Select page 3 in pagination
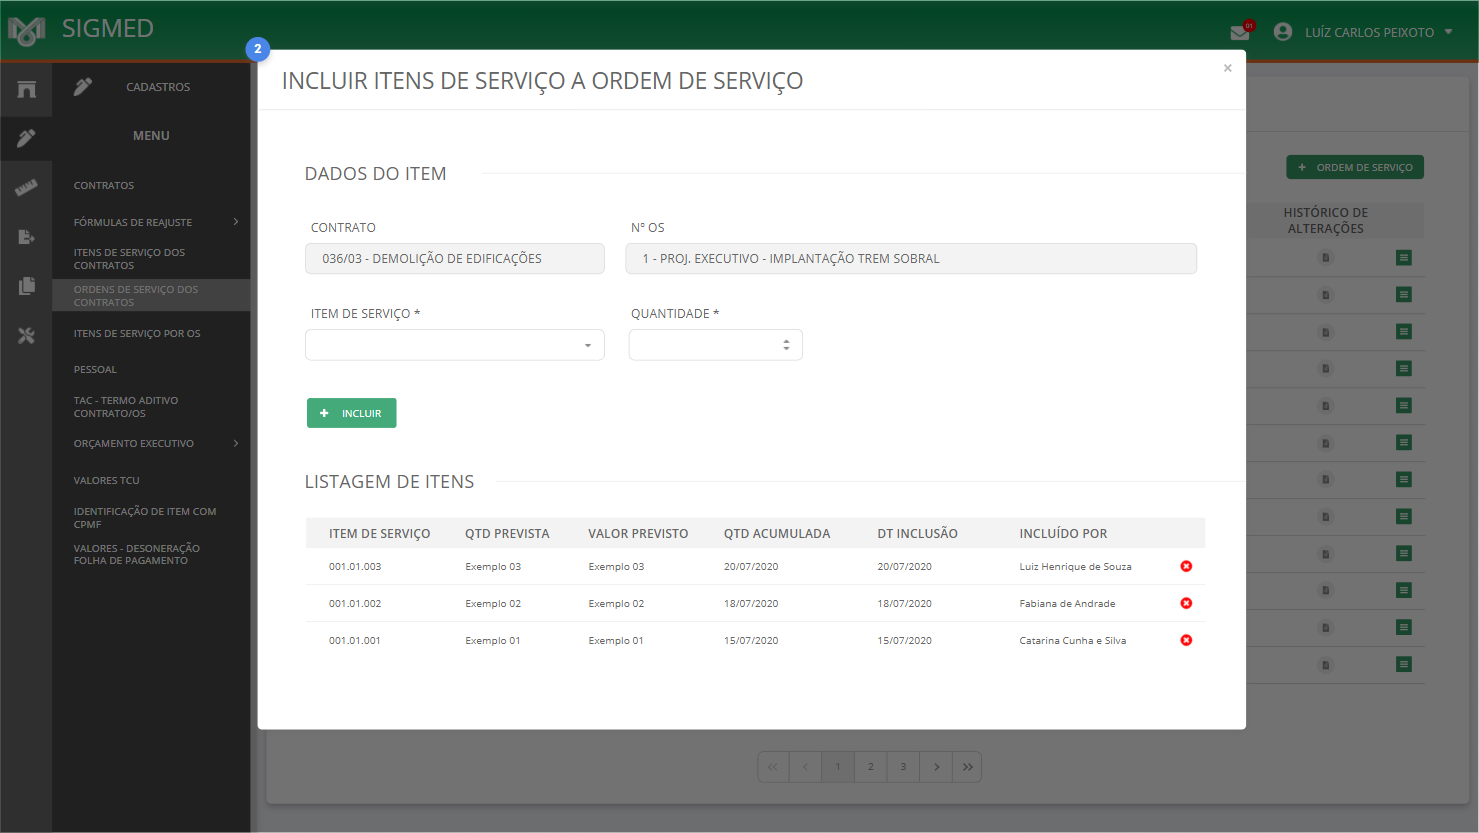This screenshot has width=1479, height=833. pos(903,767)
